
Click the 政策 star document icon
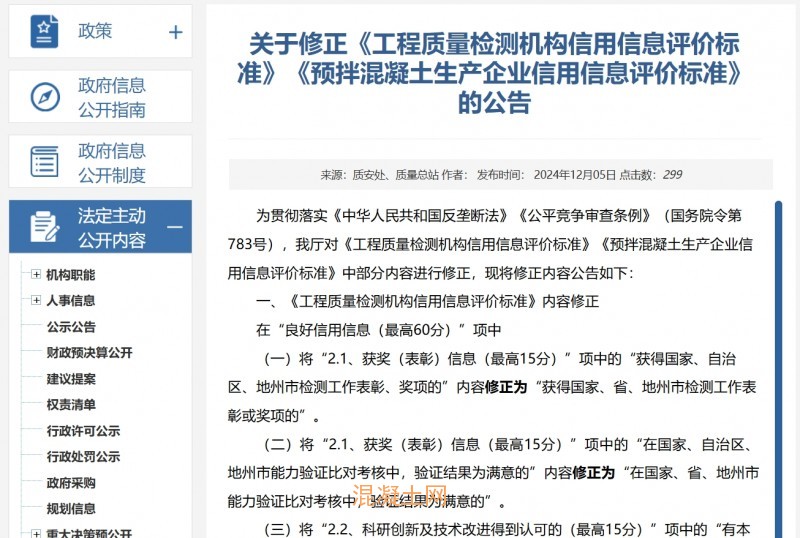[45, 32]
